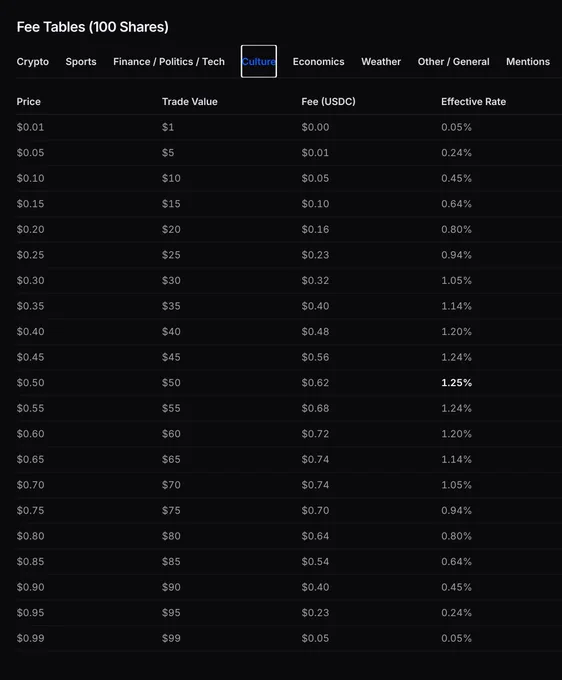Click the $0.32 fee cell
This screenshot has width=562, height=680.
[315, 281]
